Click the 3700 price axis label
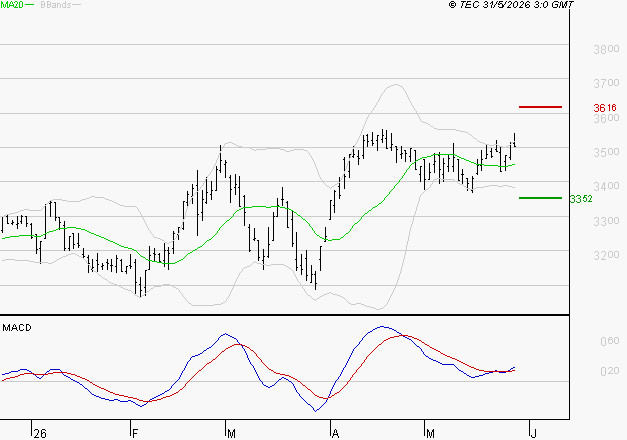The image size is (627, 440). (x=606, y=83)
